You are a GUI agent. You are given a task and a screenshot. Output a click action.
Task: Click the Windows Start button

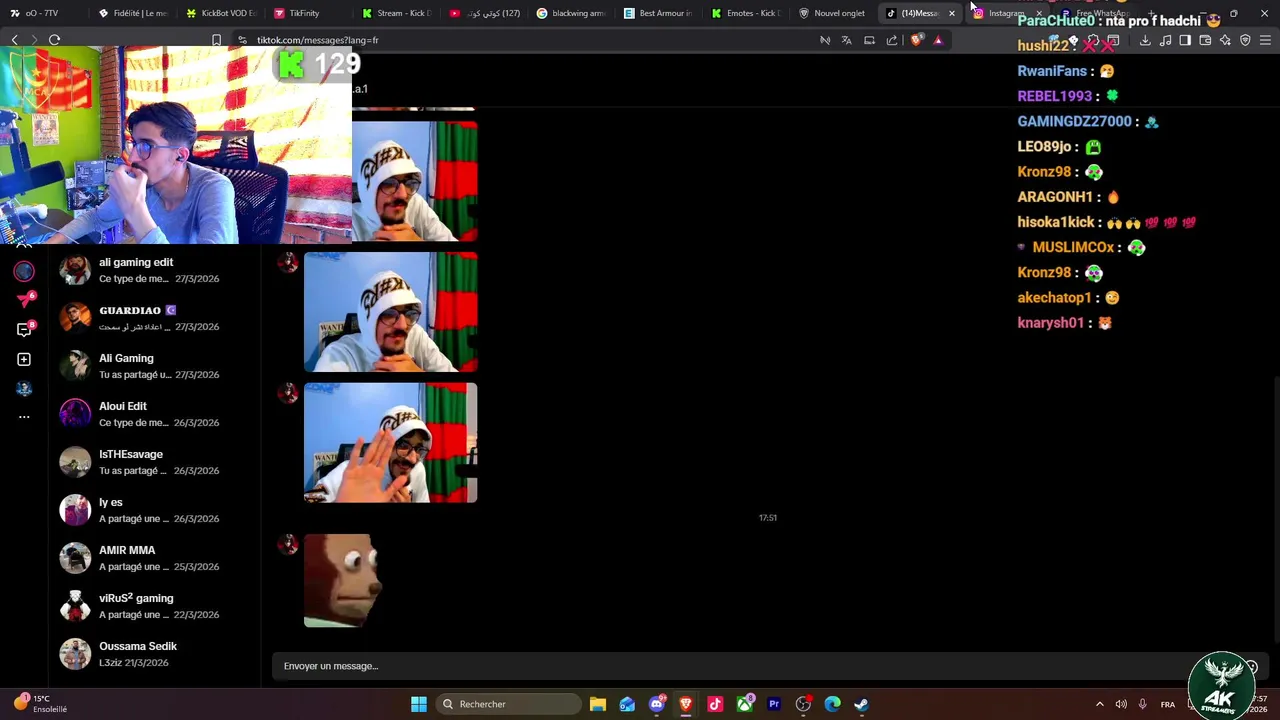pyautogui.click(x=419, y=704)
